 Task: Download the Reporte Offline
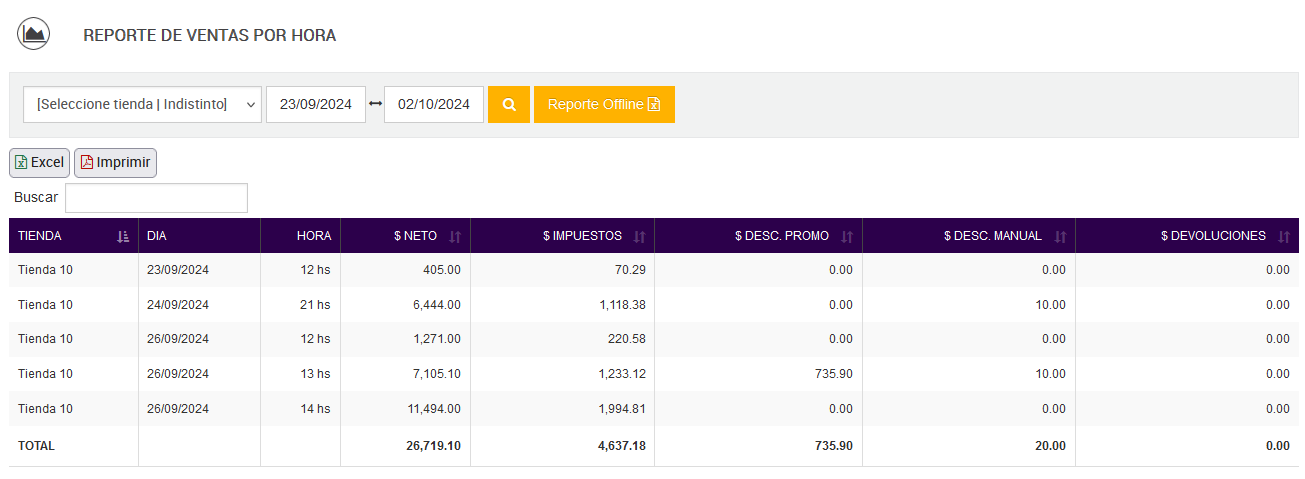point(604,104)
